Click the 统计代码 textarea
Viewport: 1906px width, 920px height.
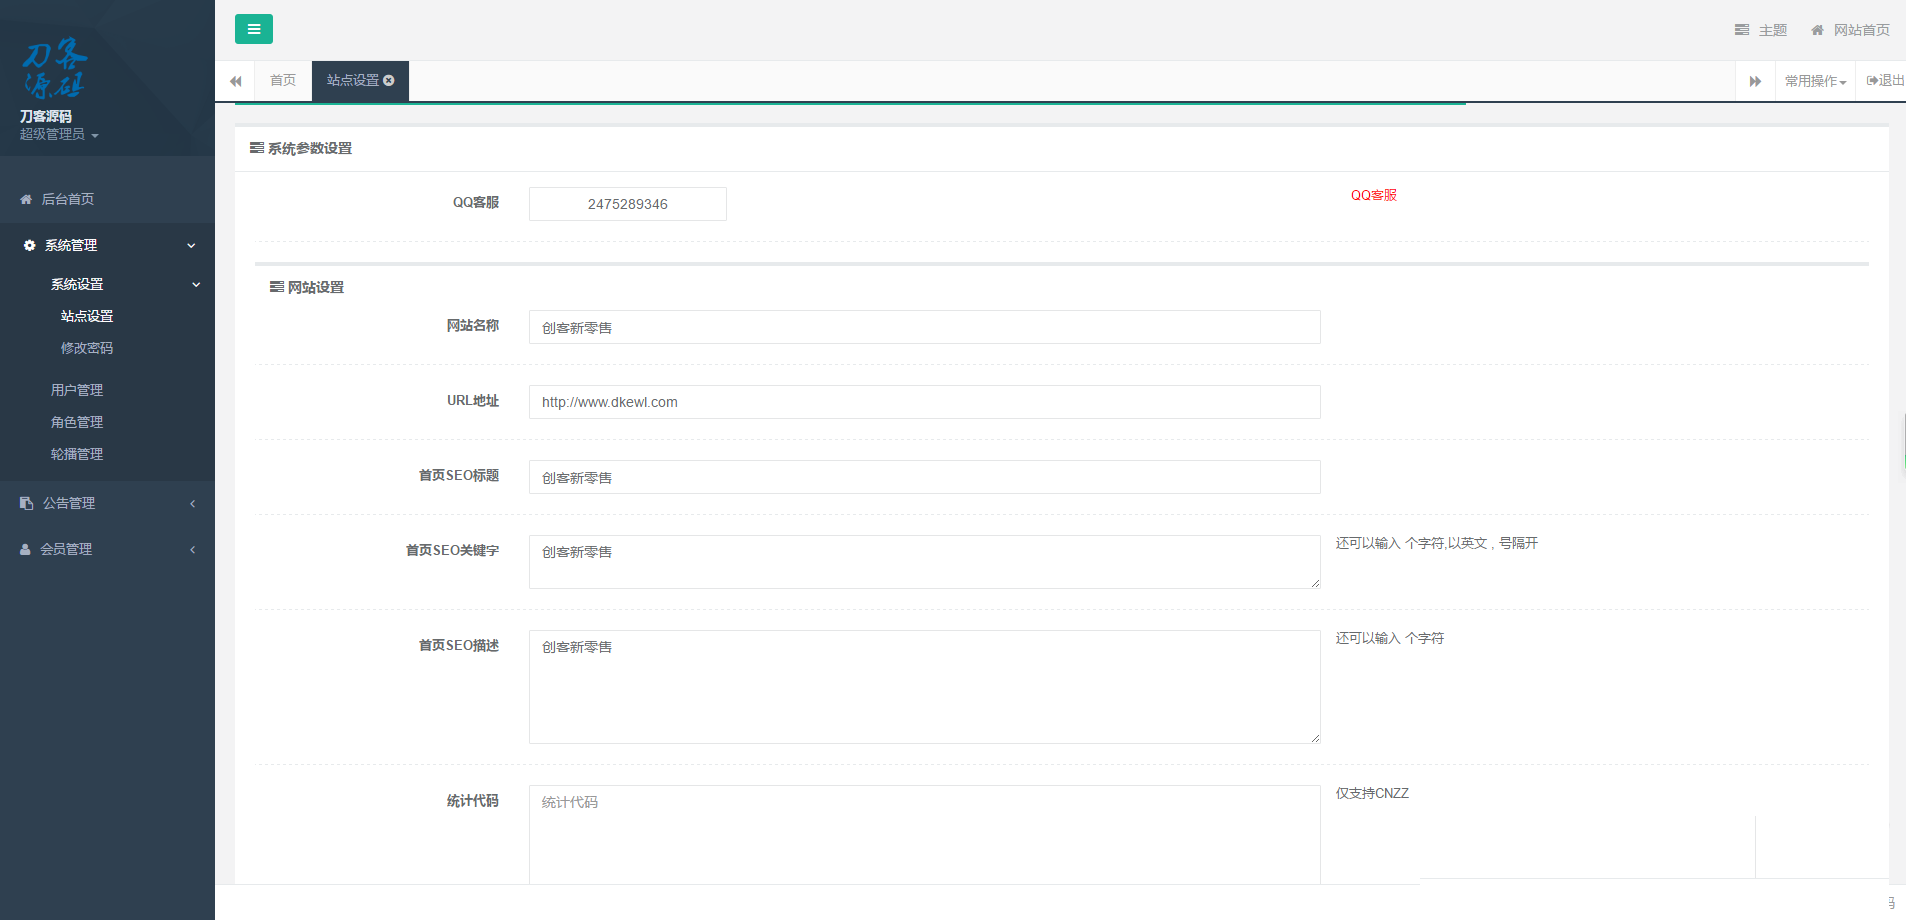(924, 833)
